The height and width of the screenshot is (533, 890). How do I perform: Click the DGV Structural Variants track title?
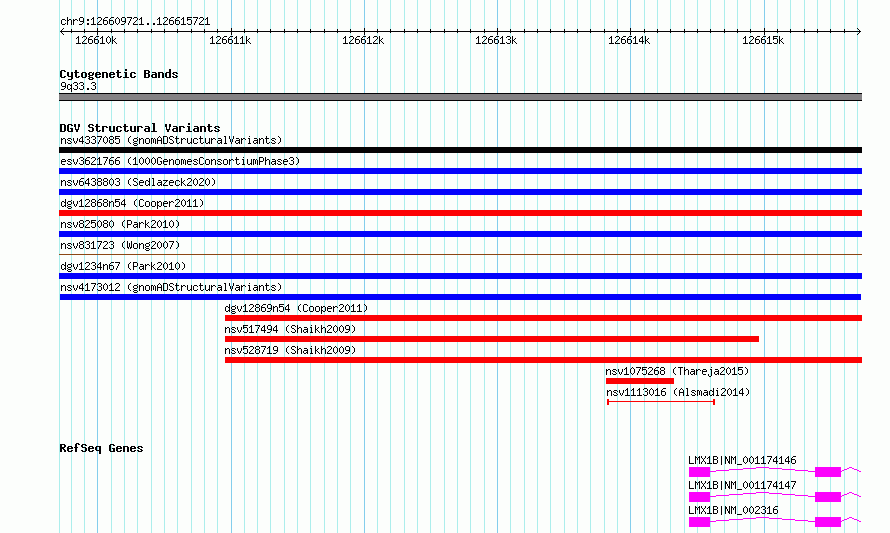point(140,128)
